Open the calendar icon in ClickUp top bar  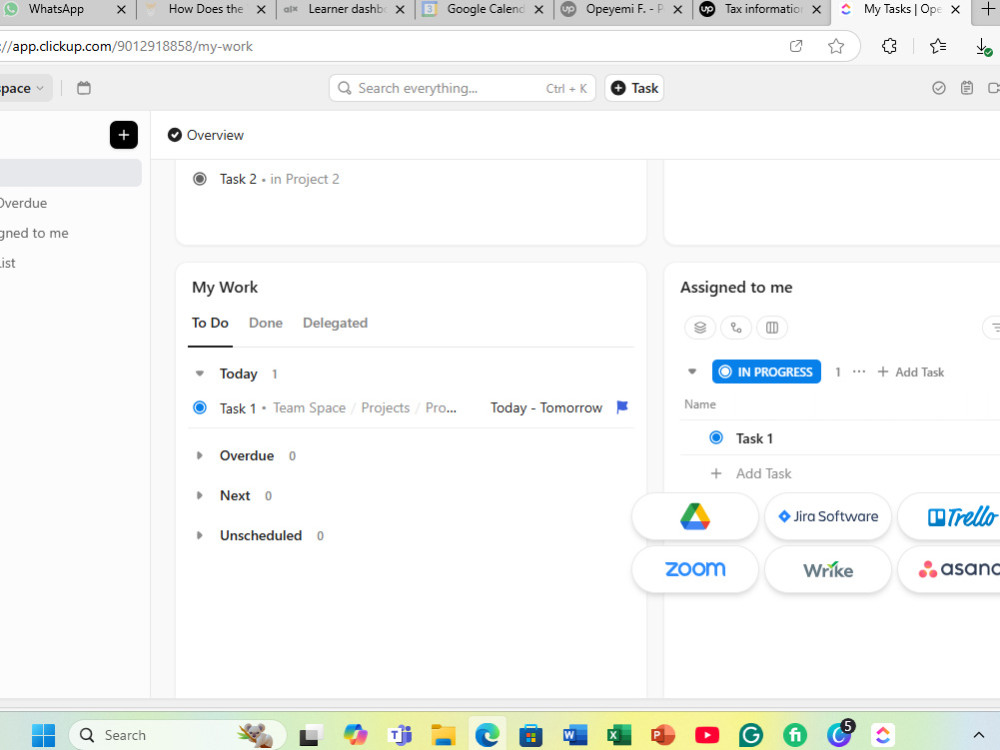(84, 88)
